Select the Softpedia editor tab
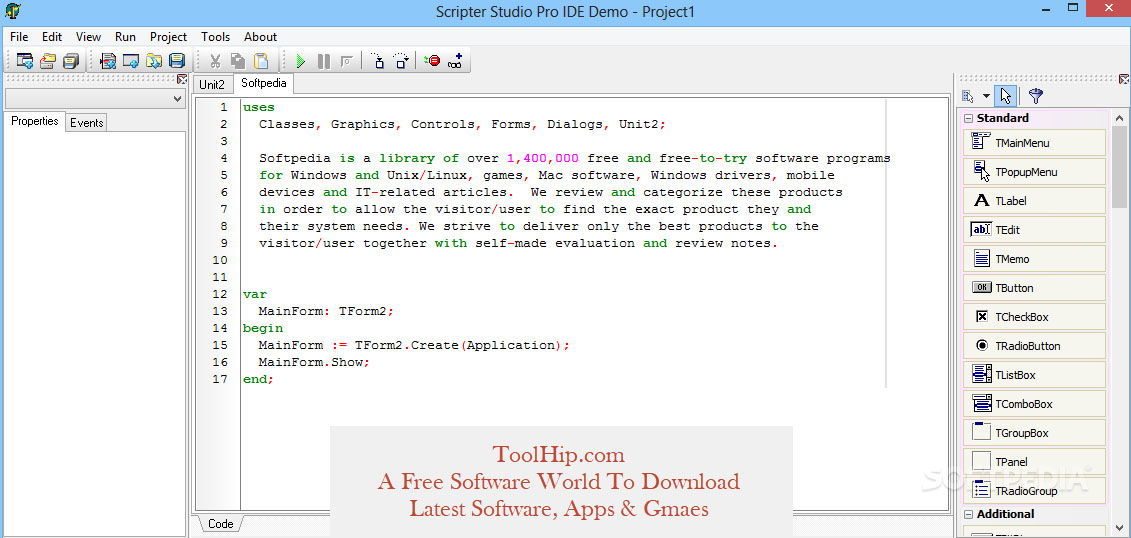This screenshot has width=1131, height=538. click(263, 83)
